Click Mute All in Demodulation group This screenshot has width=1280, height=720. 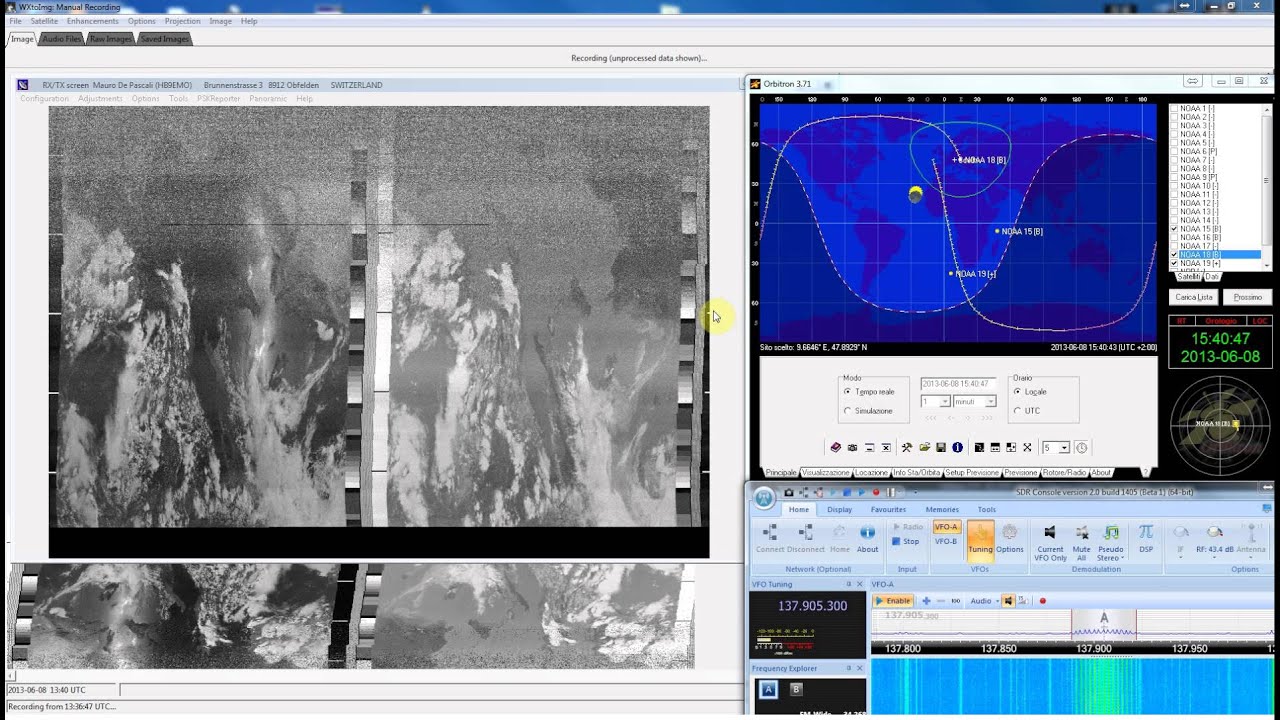[x=1081, y=541]
